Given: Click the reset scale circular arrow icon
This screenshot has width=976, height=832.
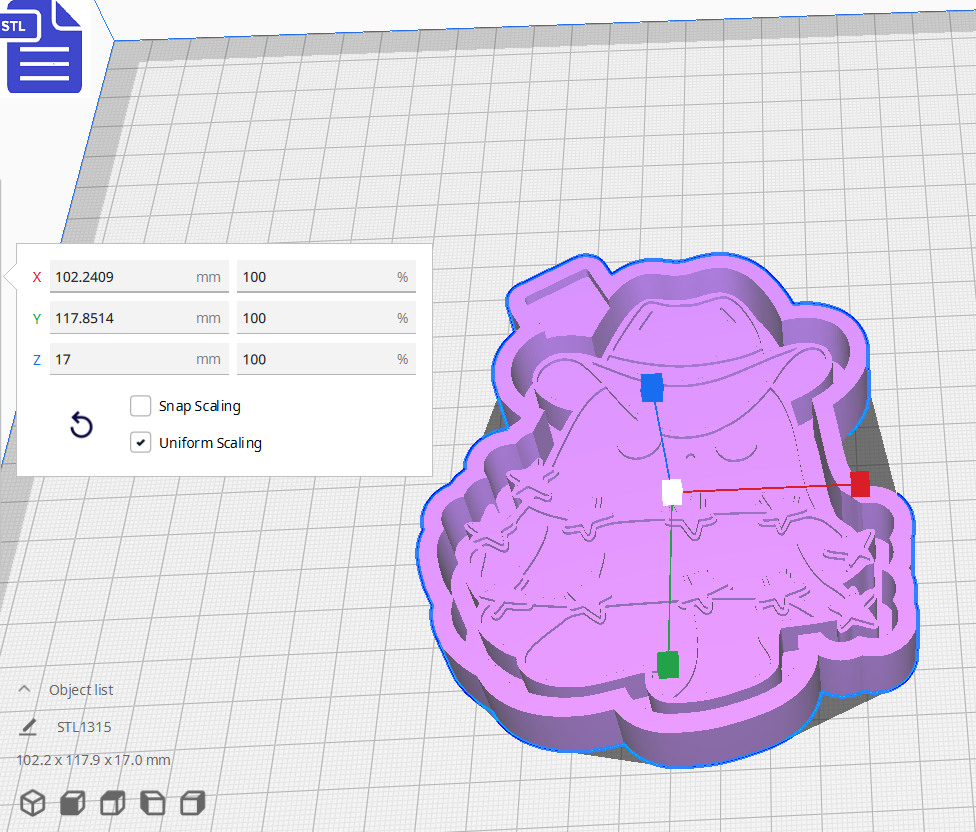Looking at the screenshot, I should click(81, 425).
